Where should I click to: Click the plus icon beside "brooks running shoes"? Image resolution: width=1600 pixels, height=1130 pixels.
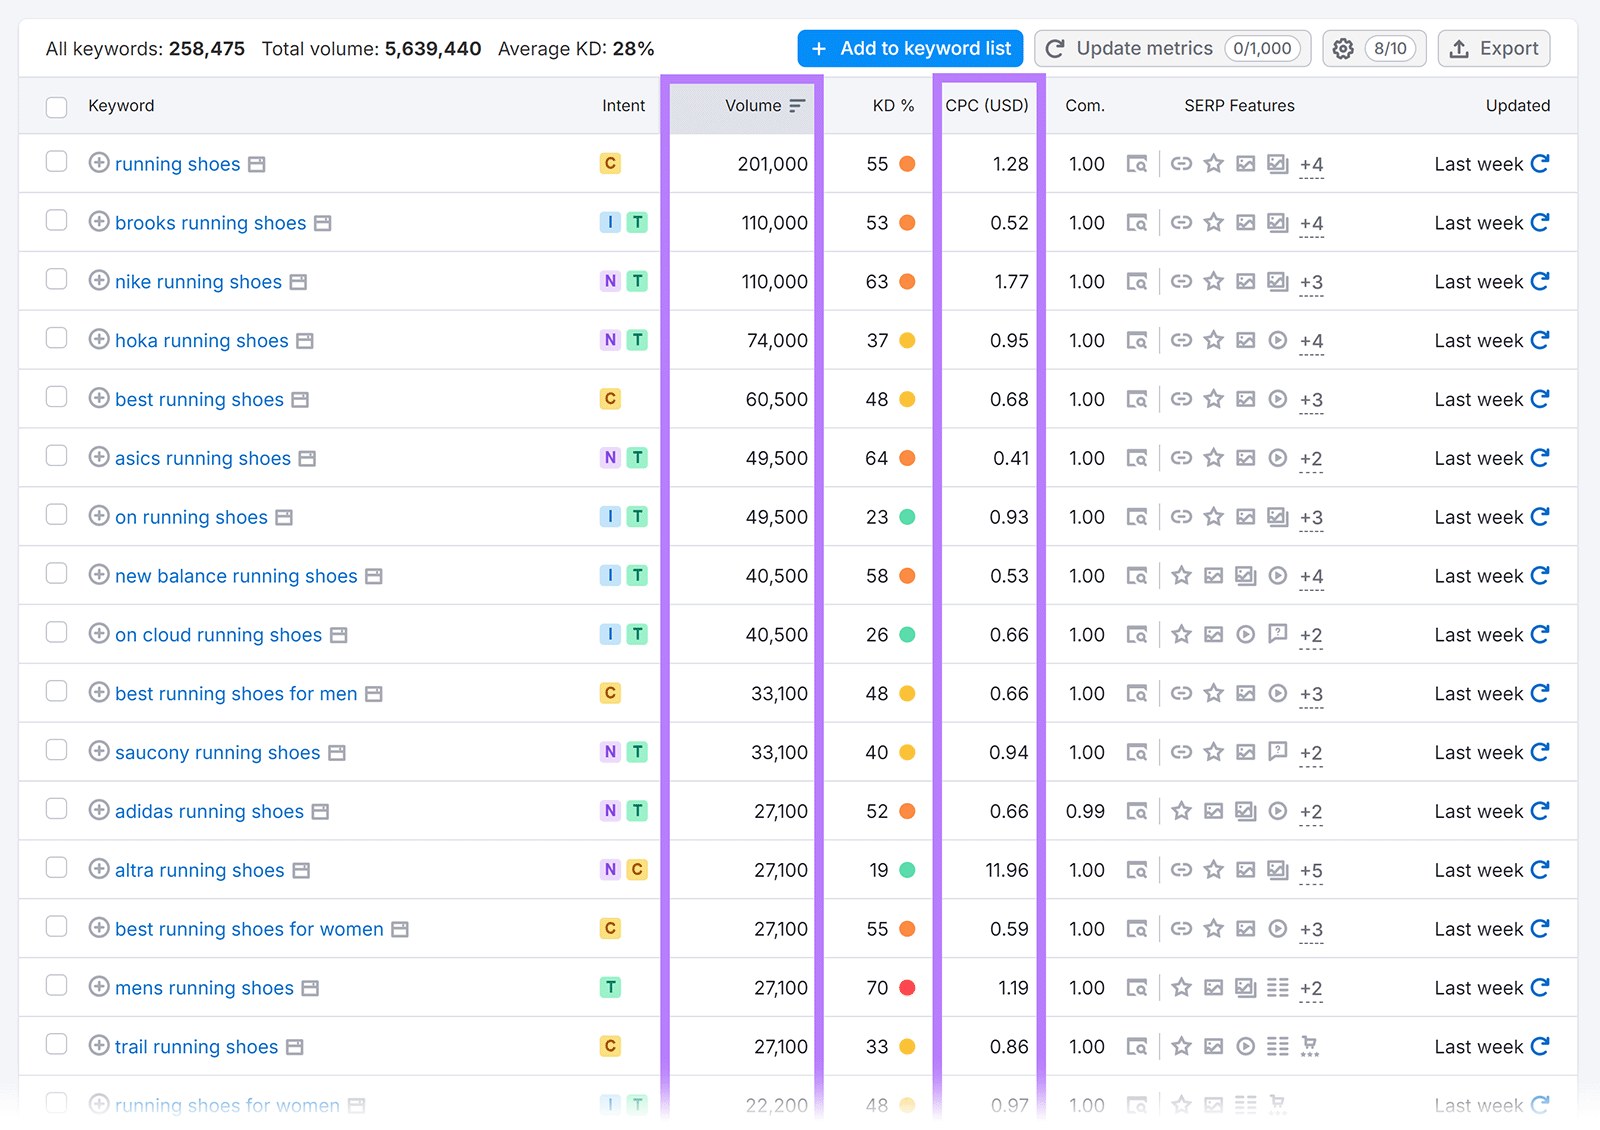[x=99, y=222]
